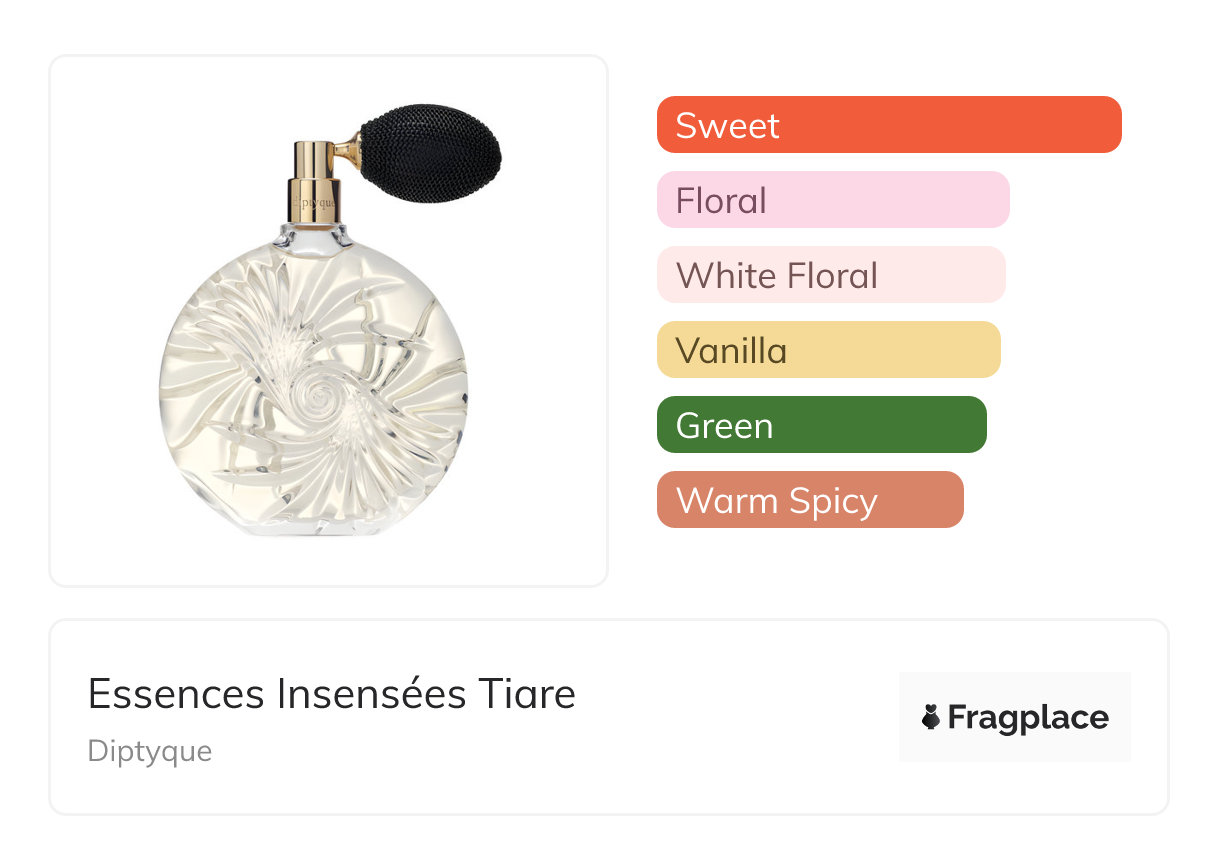Open the Fragplace wordmark text
The width and height of the screenshot is (1218, 864).
1028,718
